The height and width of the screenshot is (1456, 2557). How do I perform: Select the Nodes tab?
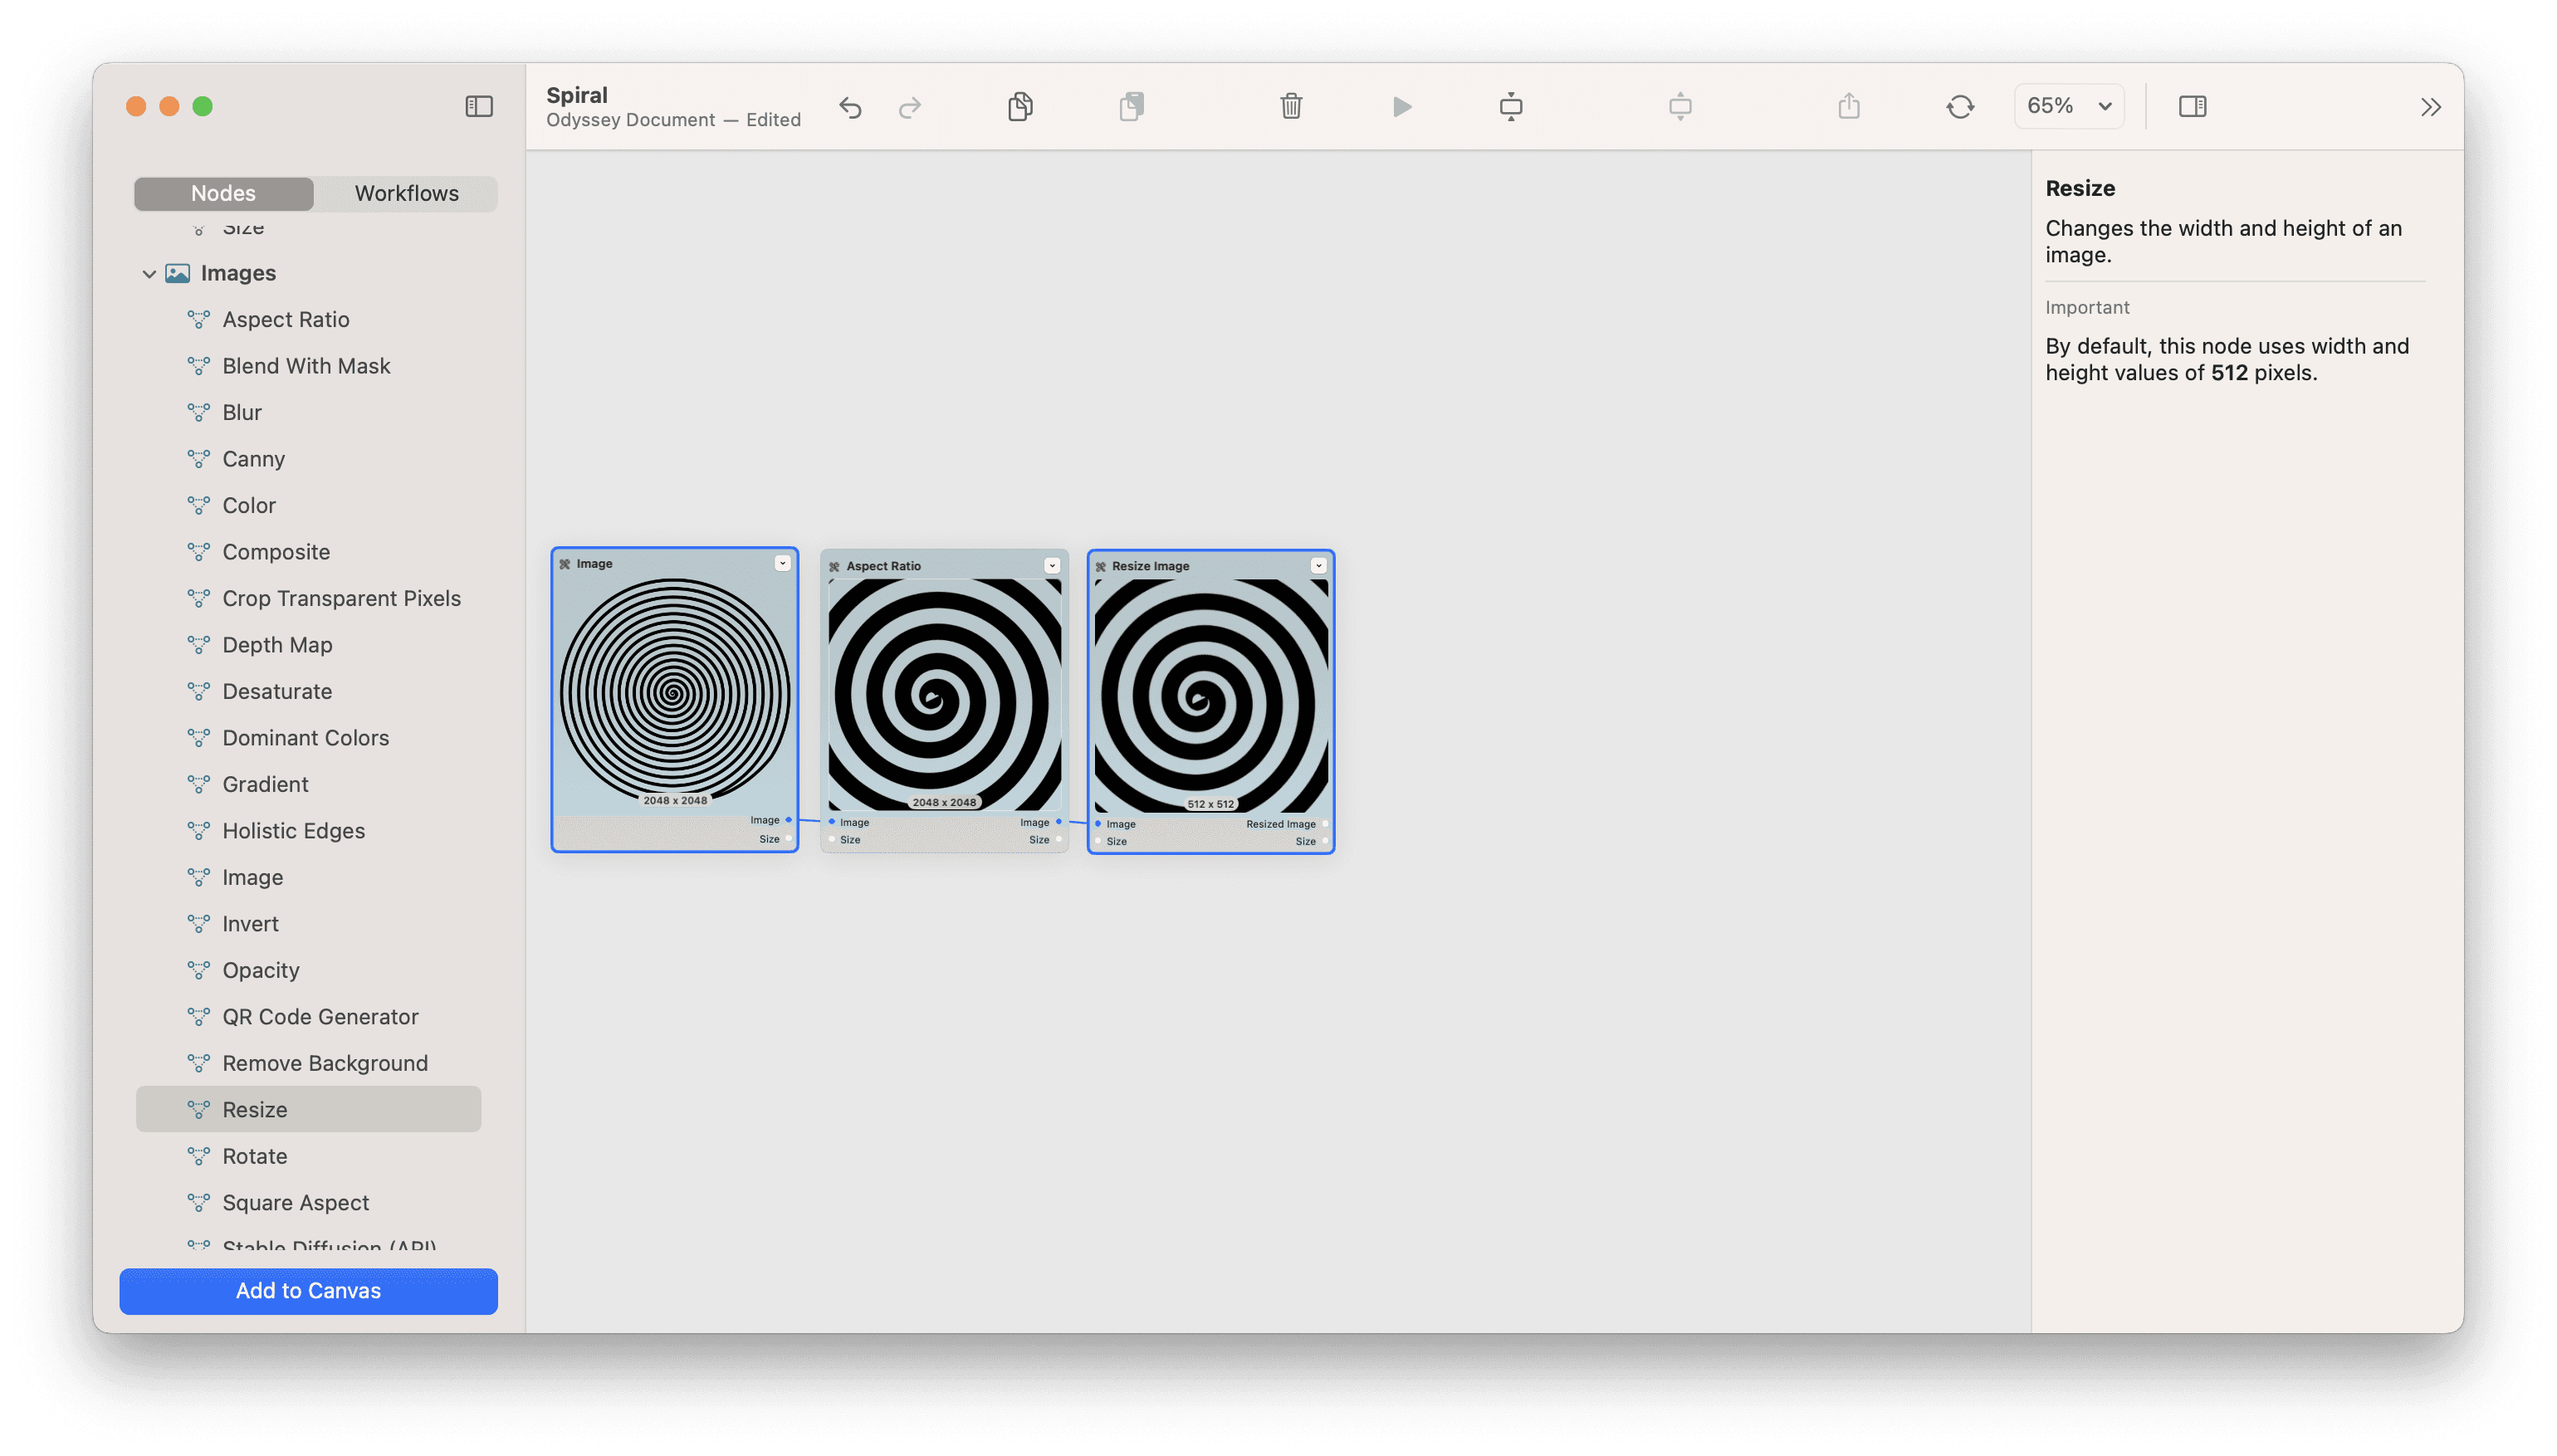click(223, 193)
